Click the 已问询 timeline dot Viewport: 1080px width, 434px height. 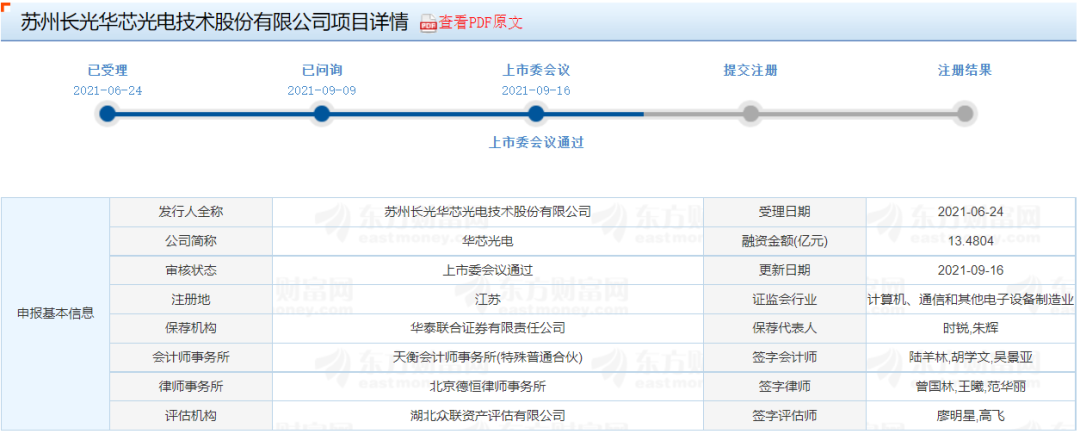click(x=322, y=114)
